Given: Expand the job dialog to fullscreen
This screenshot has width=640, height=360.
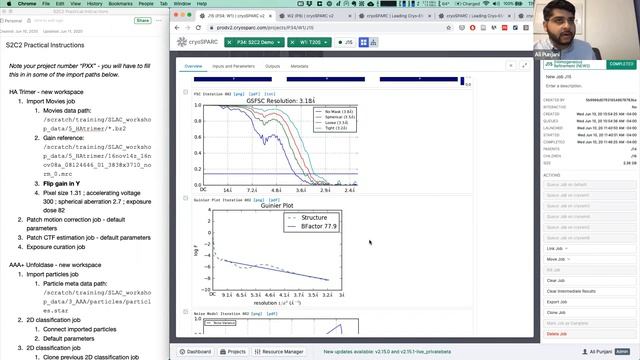Looking at the screenshot, I should coord(524,65).
